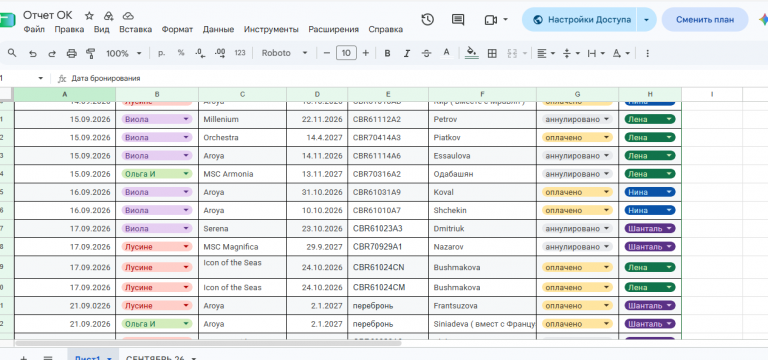The image size is (768, 360).
Task: Toggle bold formatting
Action: [x=387, y=53]
